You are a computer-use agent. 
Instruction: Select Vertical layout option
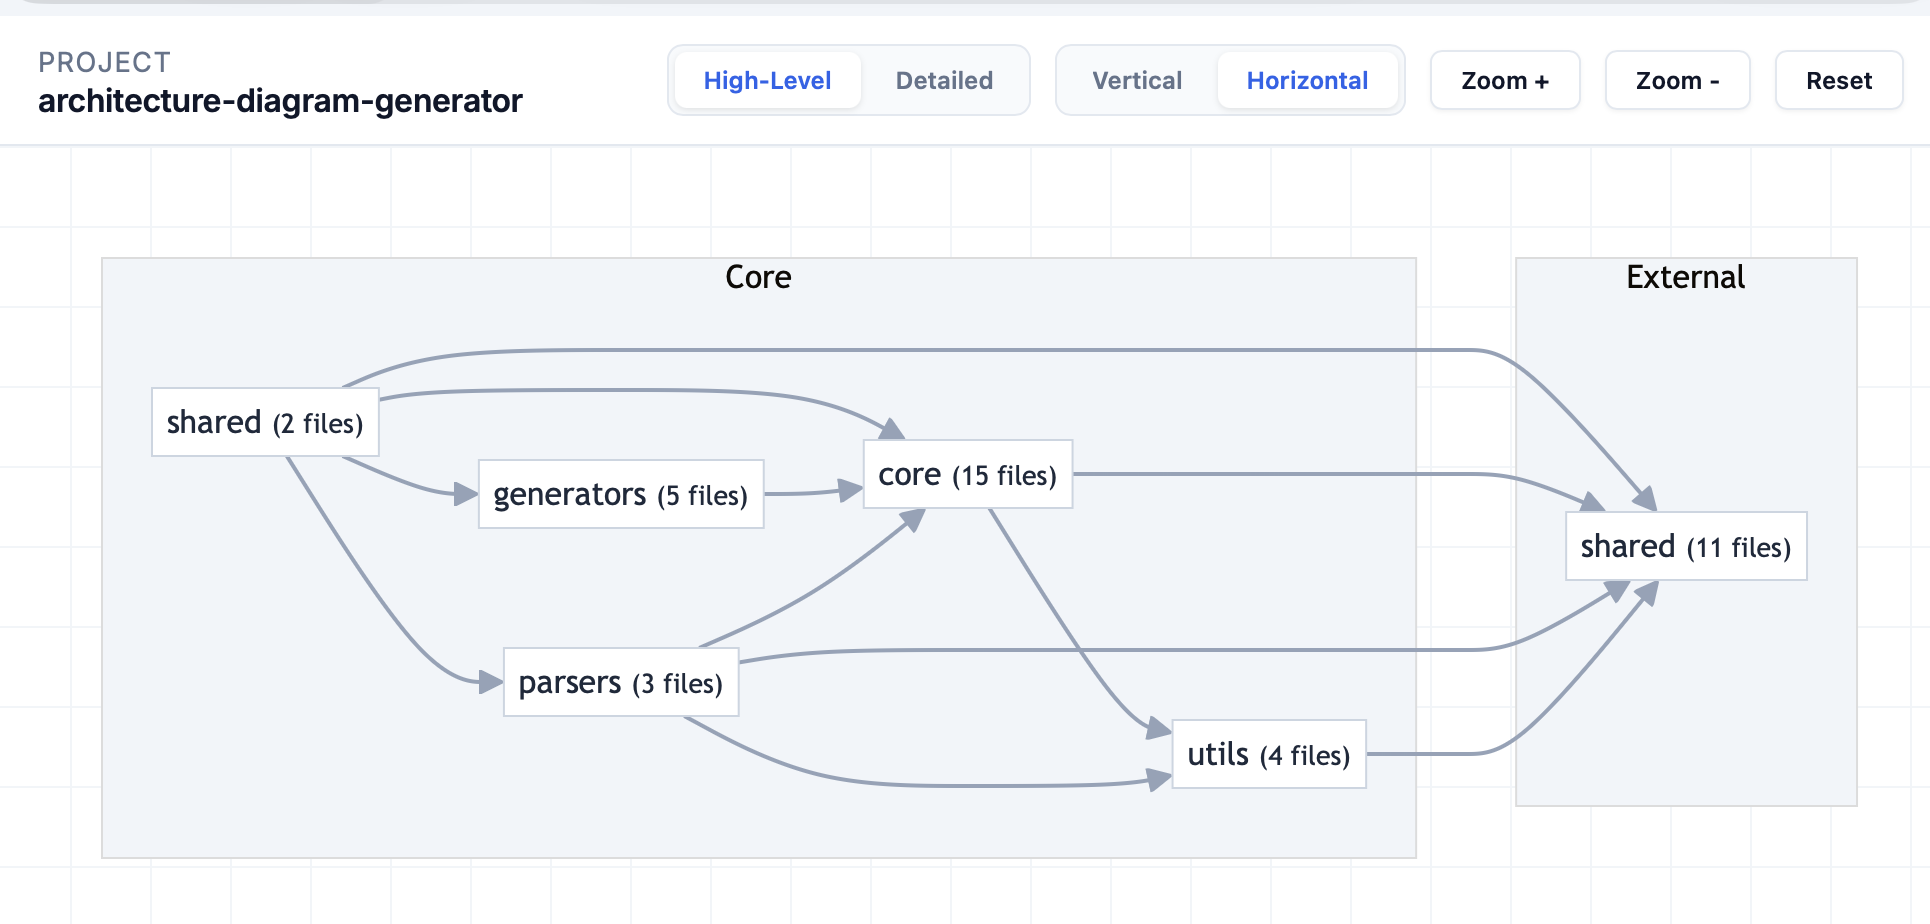[1137, 80]
